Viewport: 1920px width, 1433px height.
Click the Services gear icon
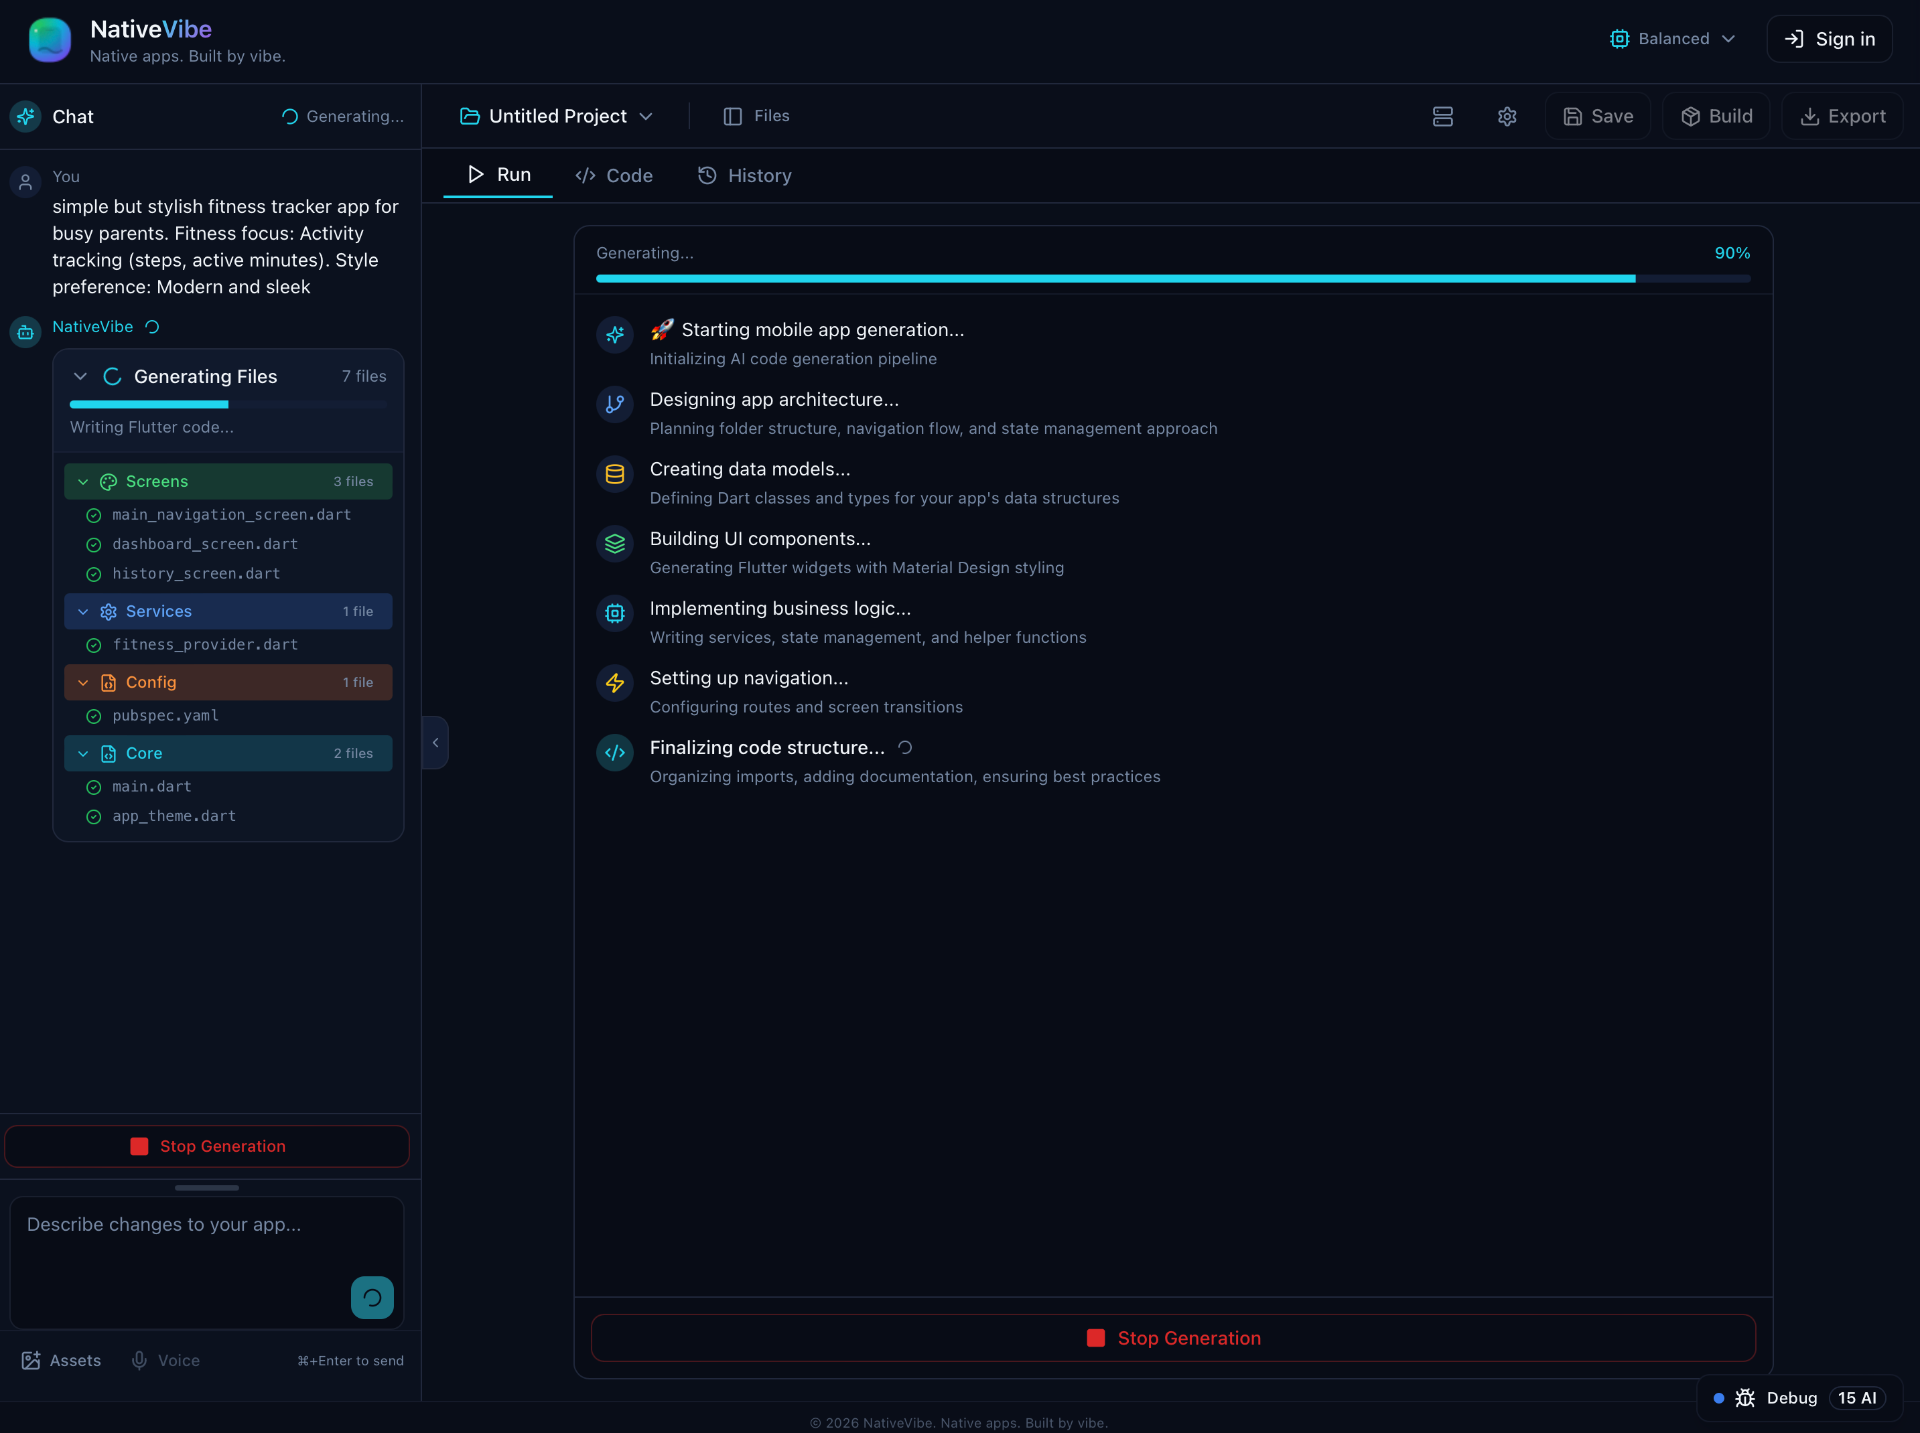coord(108,612)
